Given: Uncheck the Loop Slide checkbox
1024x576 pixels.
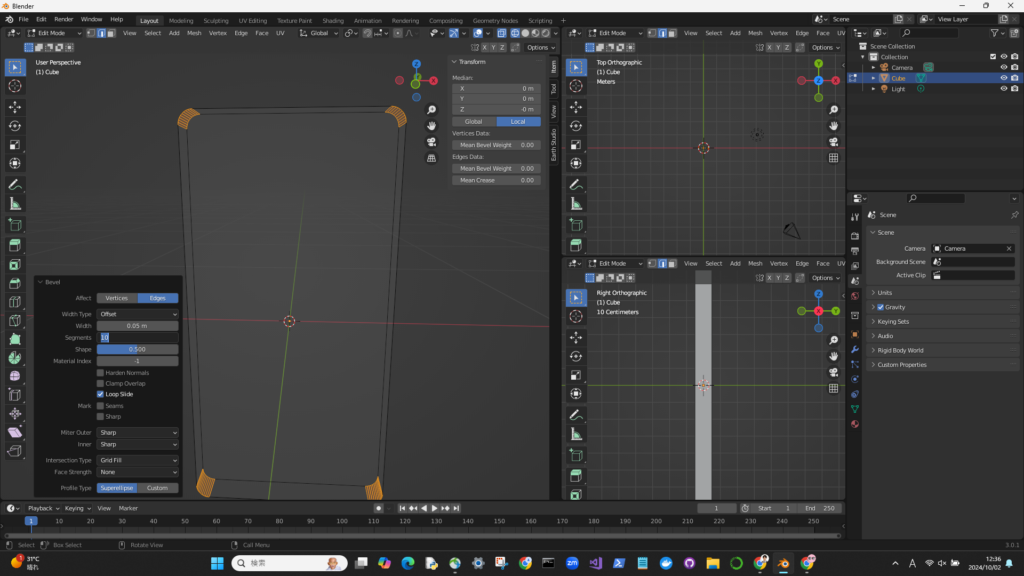Looking at the screenshot, I should click(x=100, y=394).
